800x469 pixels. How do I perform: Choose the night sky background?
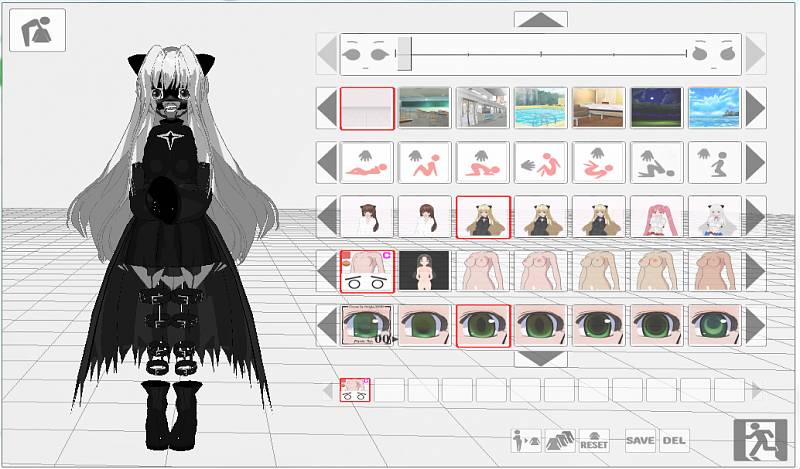pyautogui.click(x=657, y=107)
